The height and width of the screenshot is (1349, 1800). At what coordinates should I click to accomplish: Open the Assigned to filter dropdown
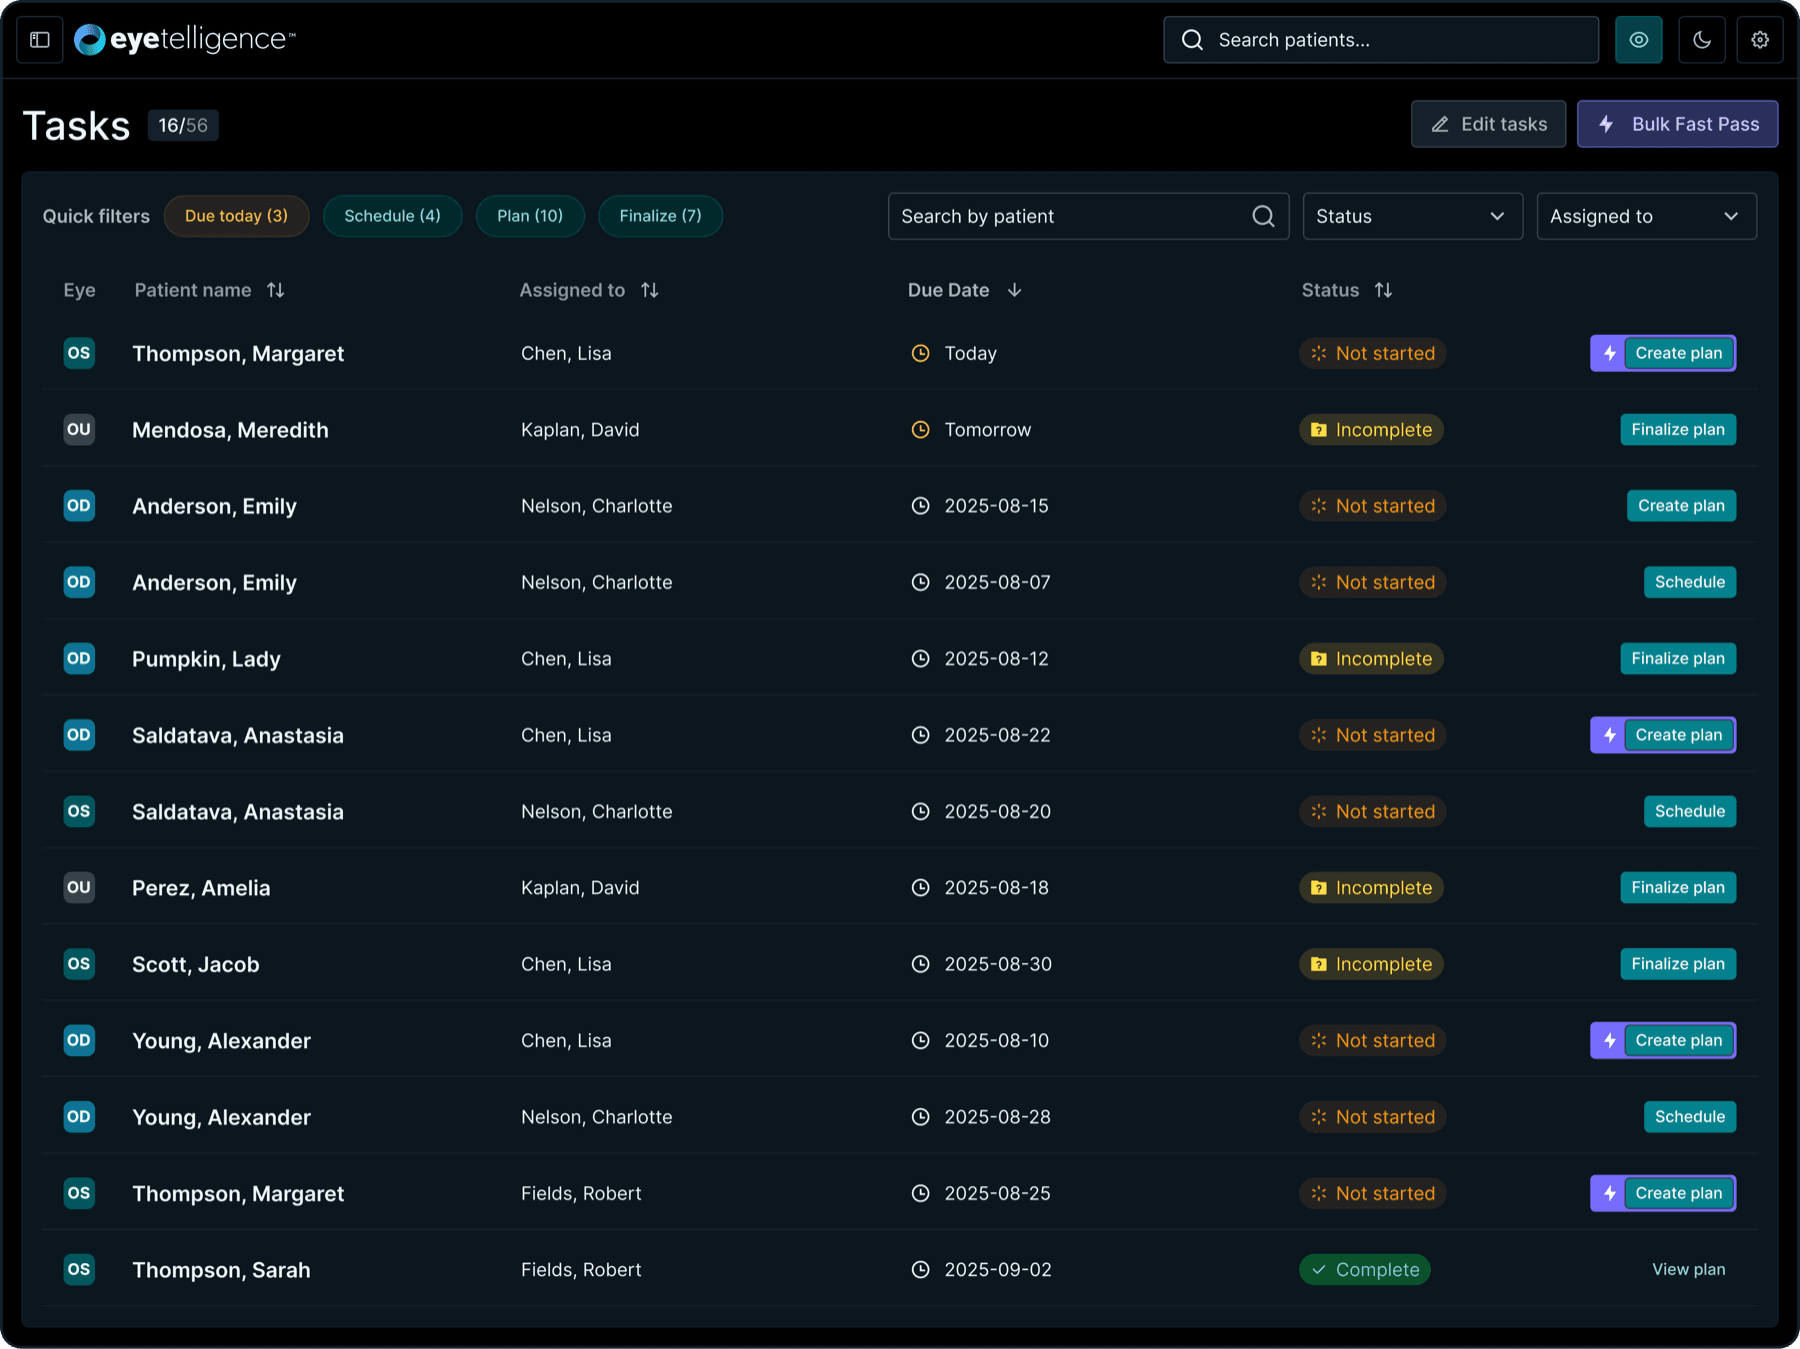coord(1646,216)
